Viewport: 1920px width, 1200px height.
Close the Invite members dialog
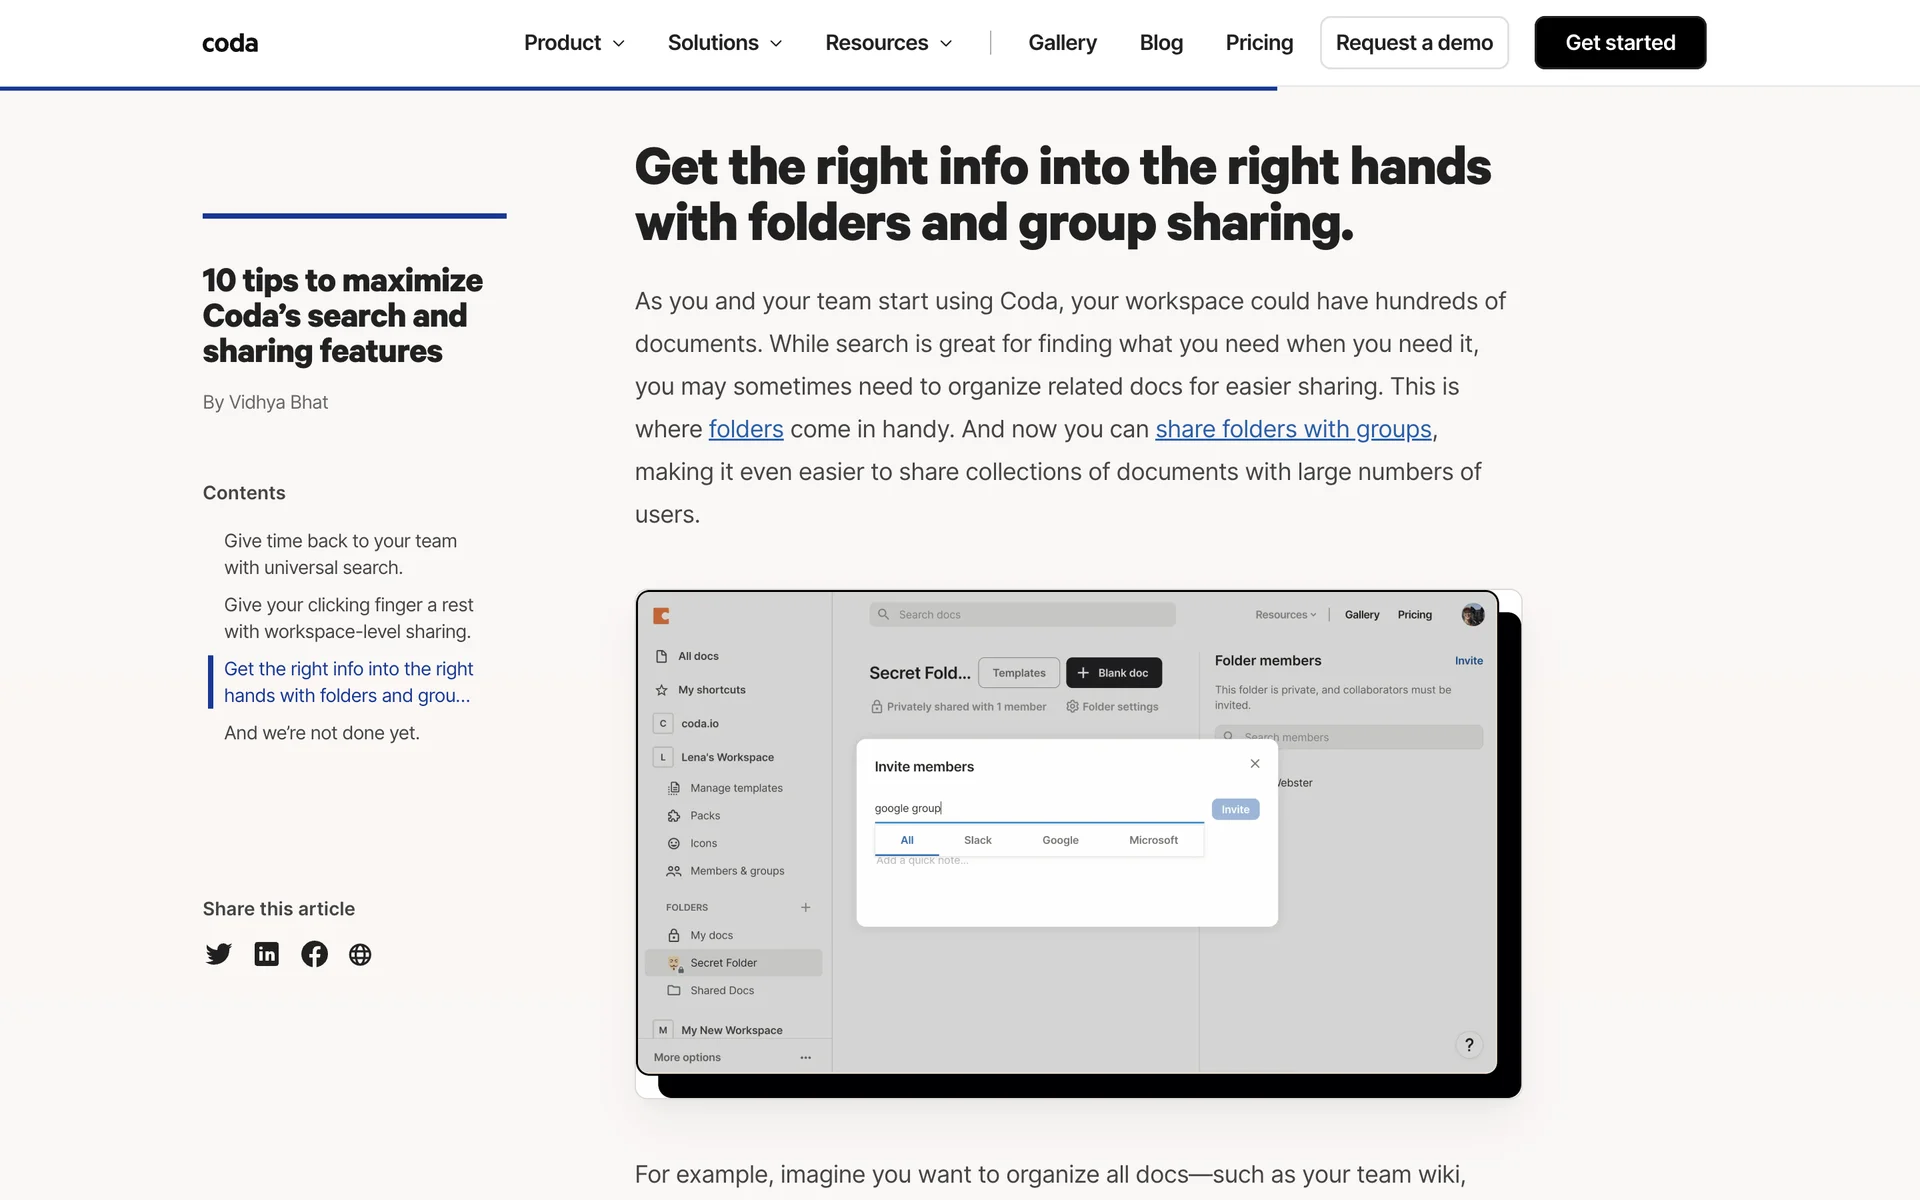[x=1255, y=764]
